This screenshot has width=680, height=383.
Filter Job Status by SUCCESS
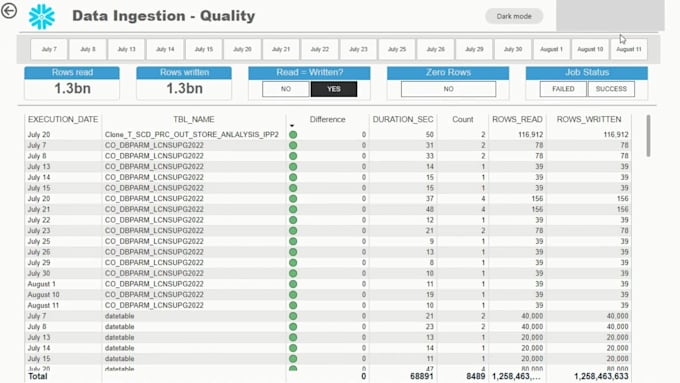coord(611,89)
